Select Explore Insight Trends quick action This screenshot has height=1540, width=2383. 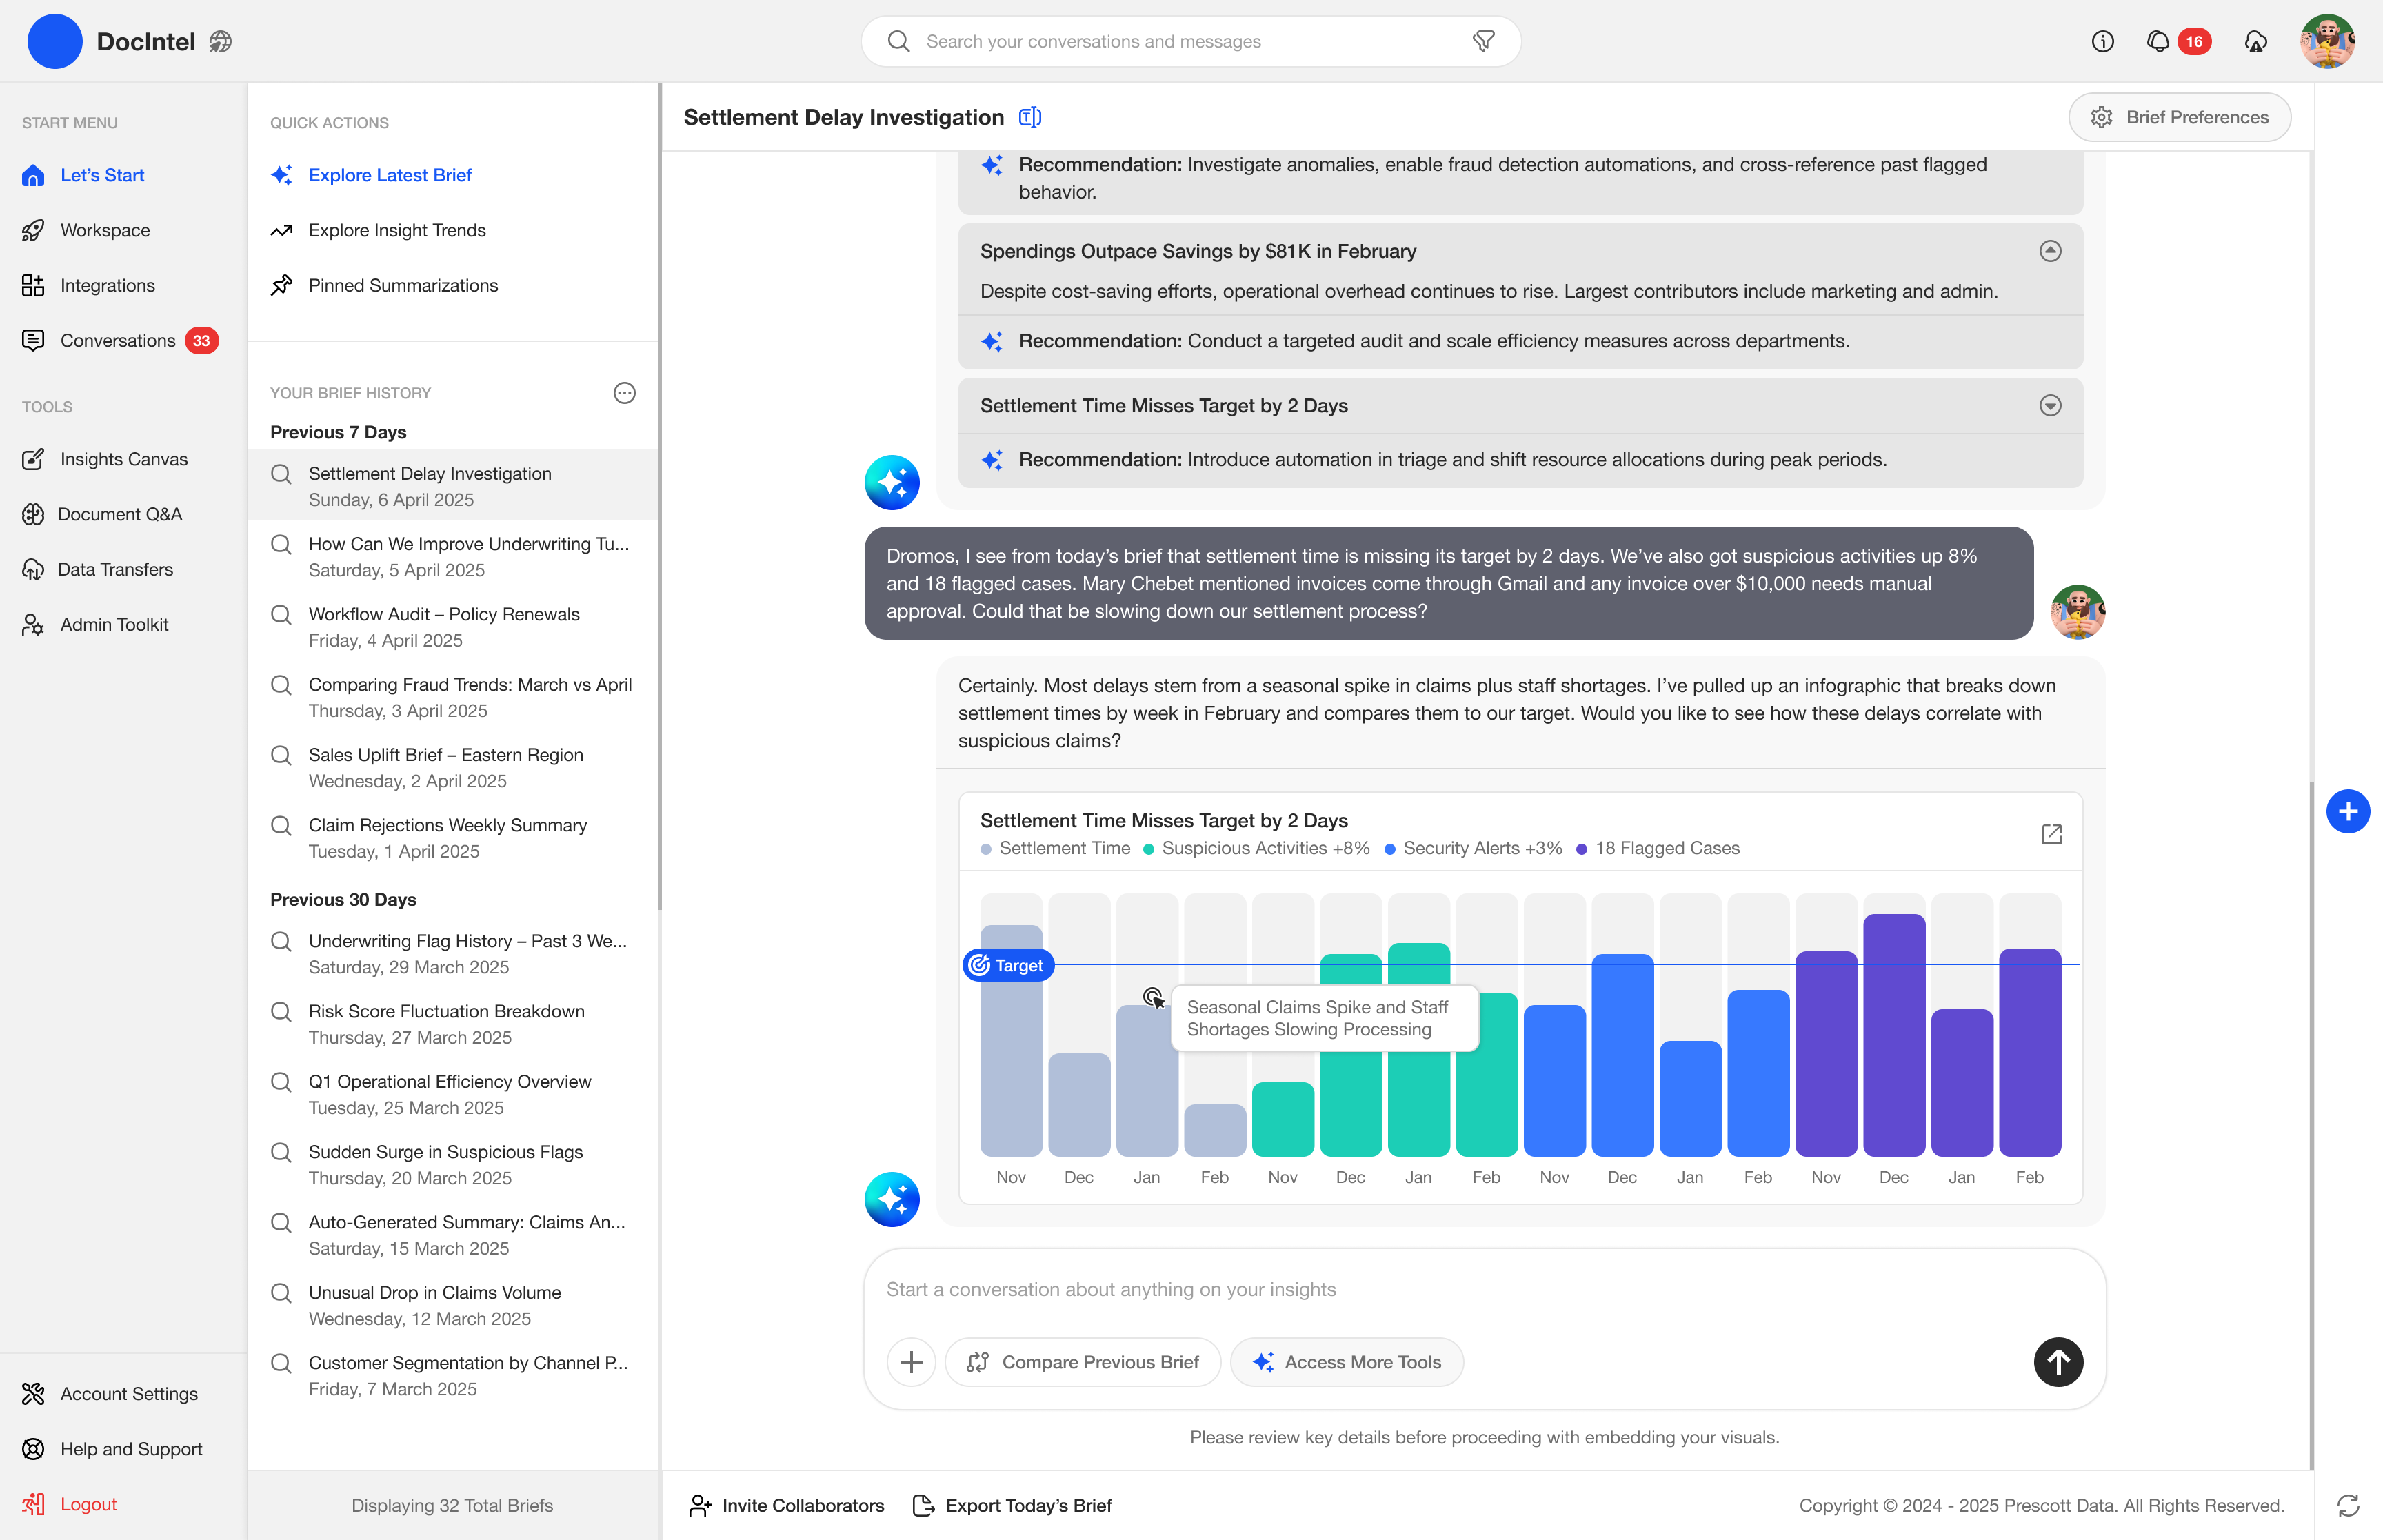(x=397, y=230)
